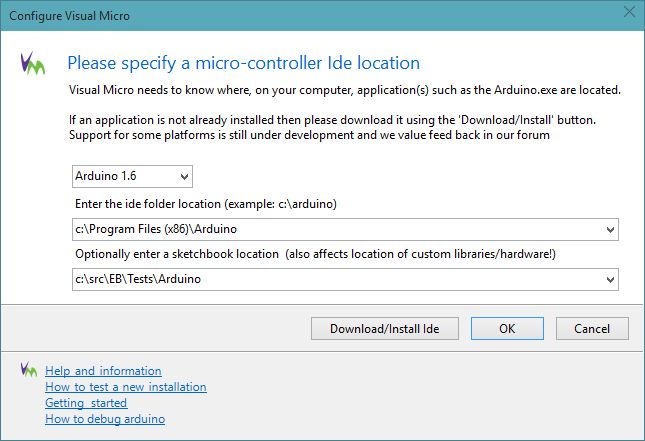Click the 'Please specify a micro-controller Ide location' heading
The image size is (645, 441).
[243, 62]
